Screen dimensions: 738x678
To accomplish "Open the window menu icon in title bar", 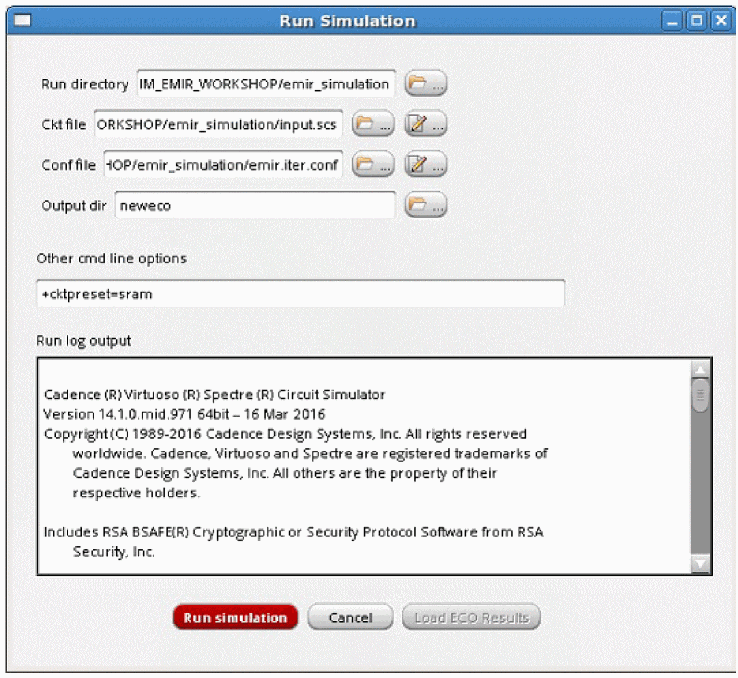I will point(22,21).
